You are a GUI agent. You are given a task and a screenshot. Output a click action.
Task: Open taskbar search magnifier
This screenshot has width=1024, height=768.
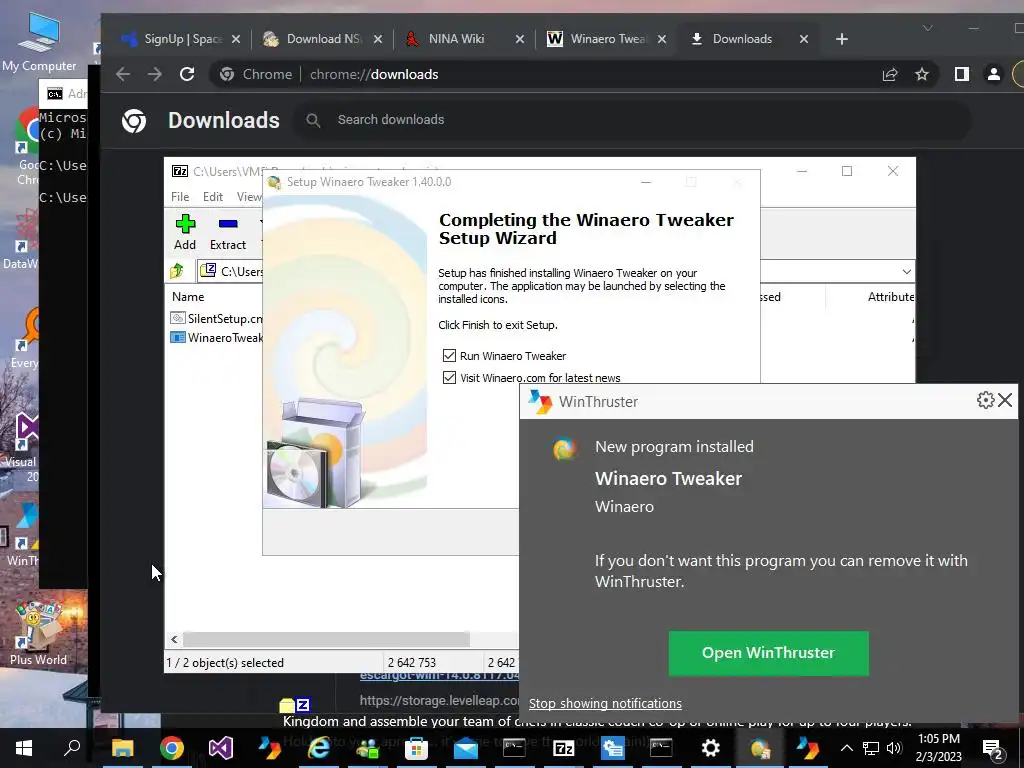pyautogui.click(x=72, y=748)
